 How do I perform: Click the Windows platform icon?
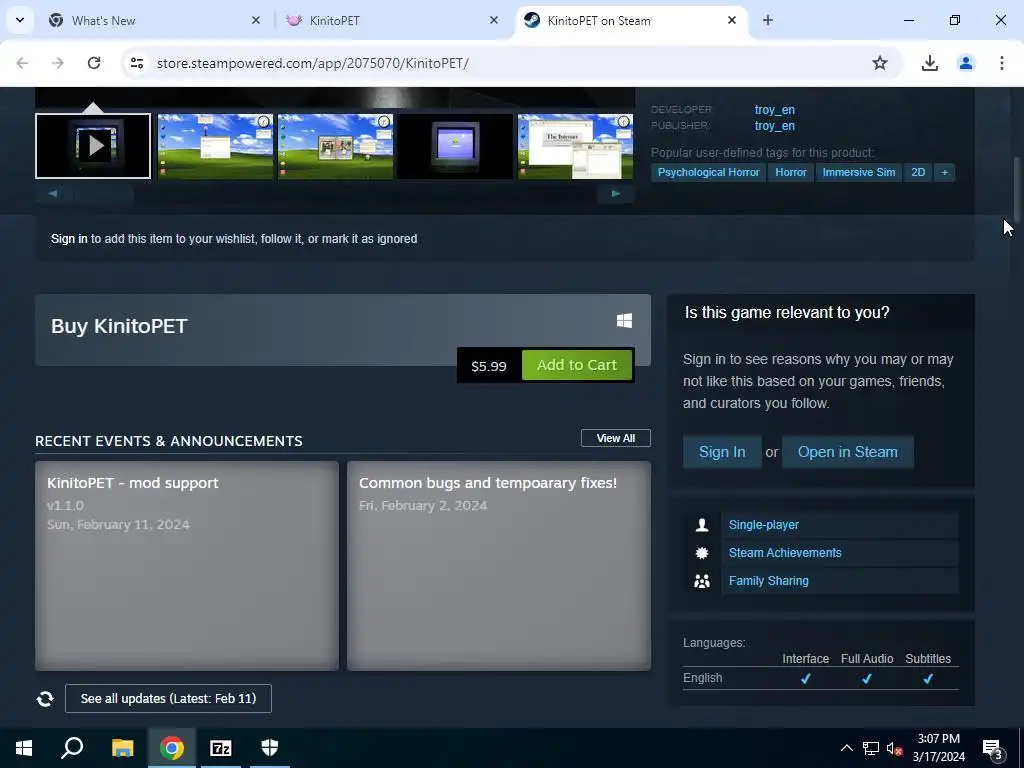click(624, 320)
